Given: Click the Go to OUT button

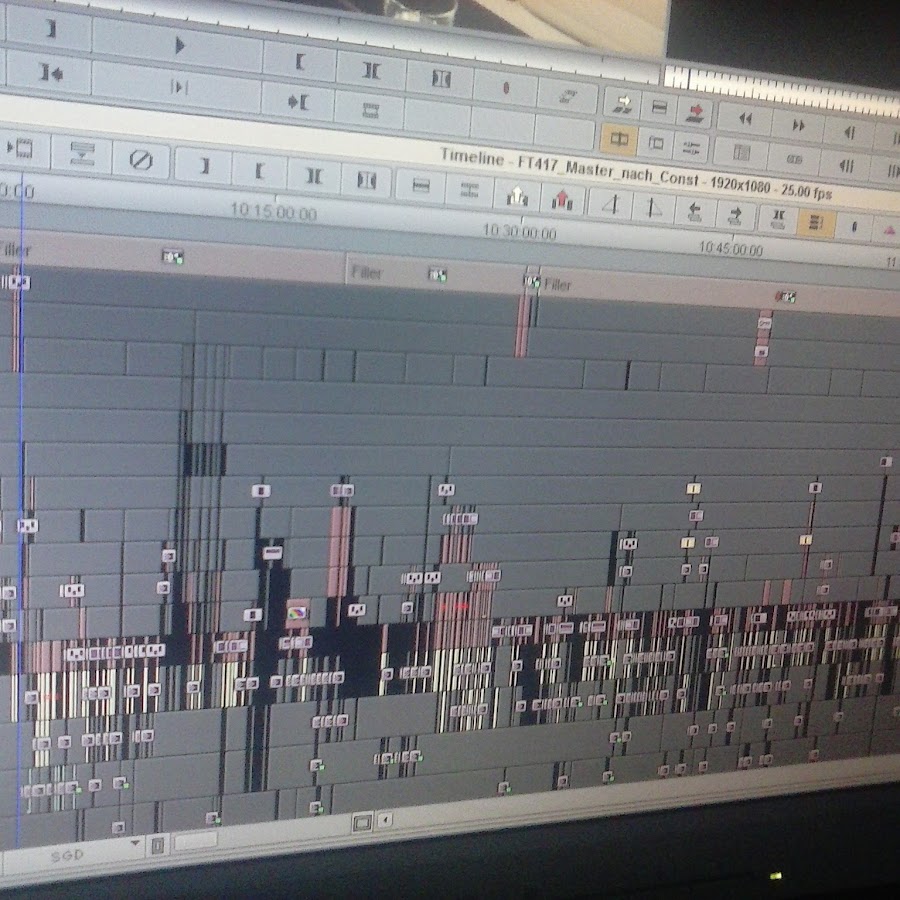Looking at the screenshot, I should (x=297, y=102).
